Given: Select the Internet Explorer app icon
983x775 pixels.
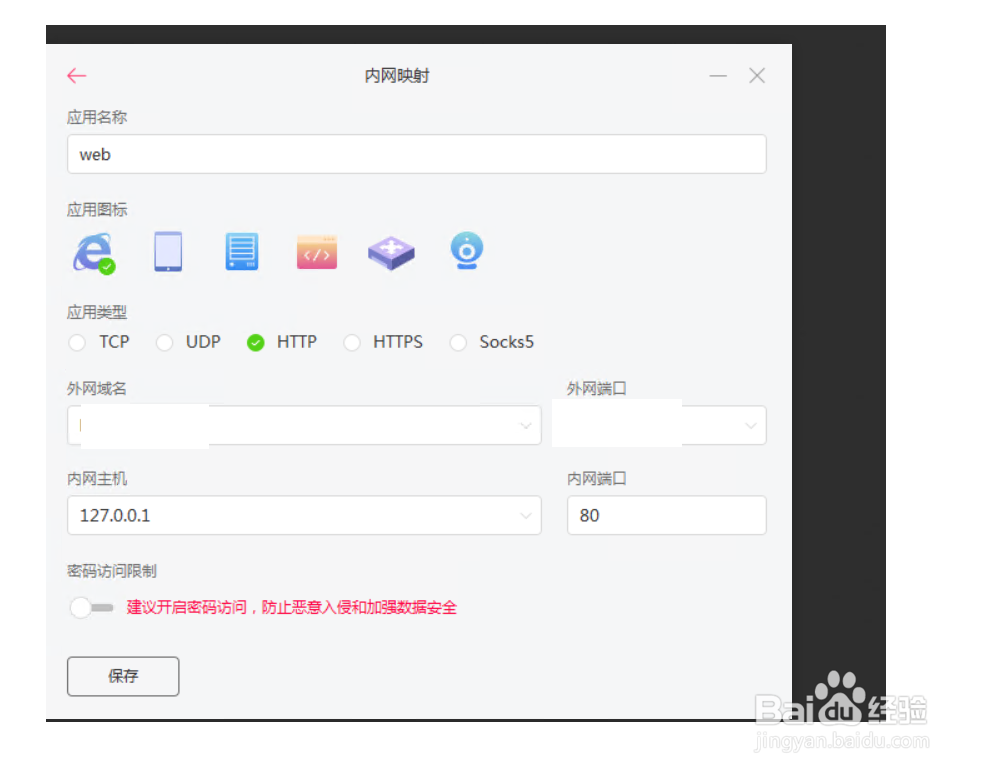Looking at the screenshot, I should 94,253.
